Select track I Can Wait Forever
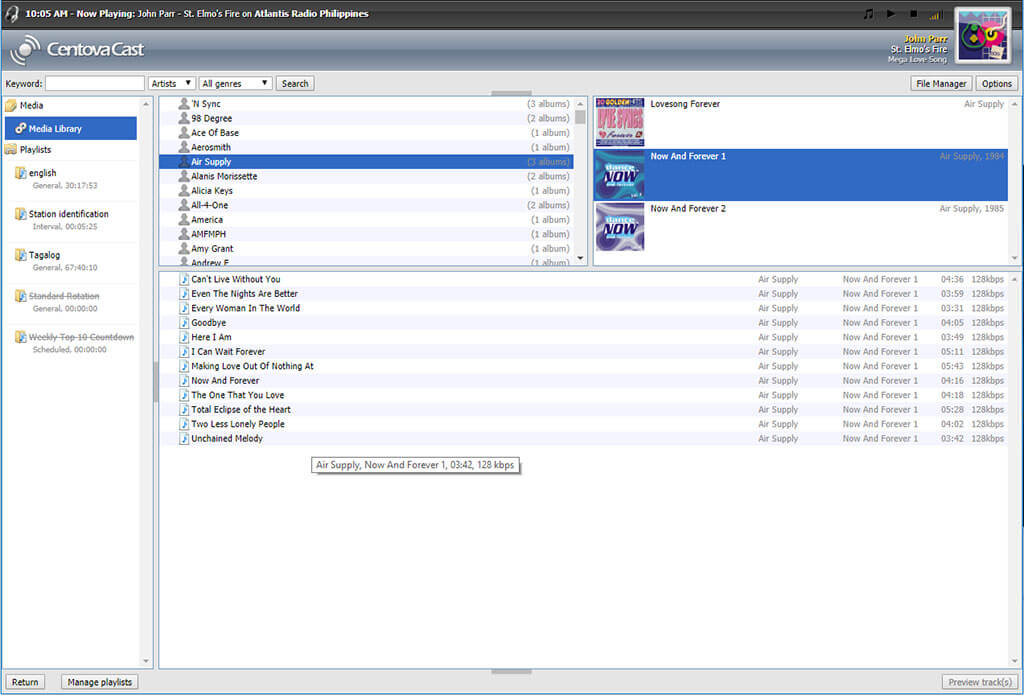Screen dimensions: 1024x695 (583, 351)
